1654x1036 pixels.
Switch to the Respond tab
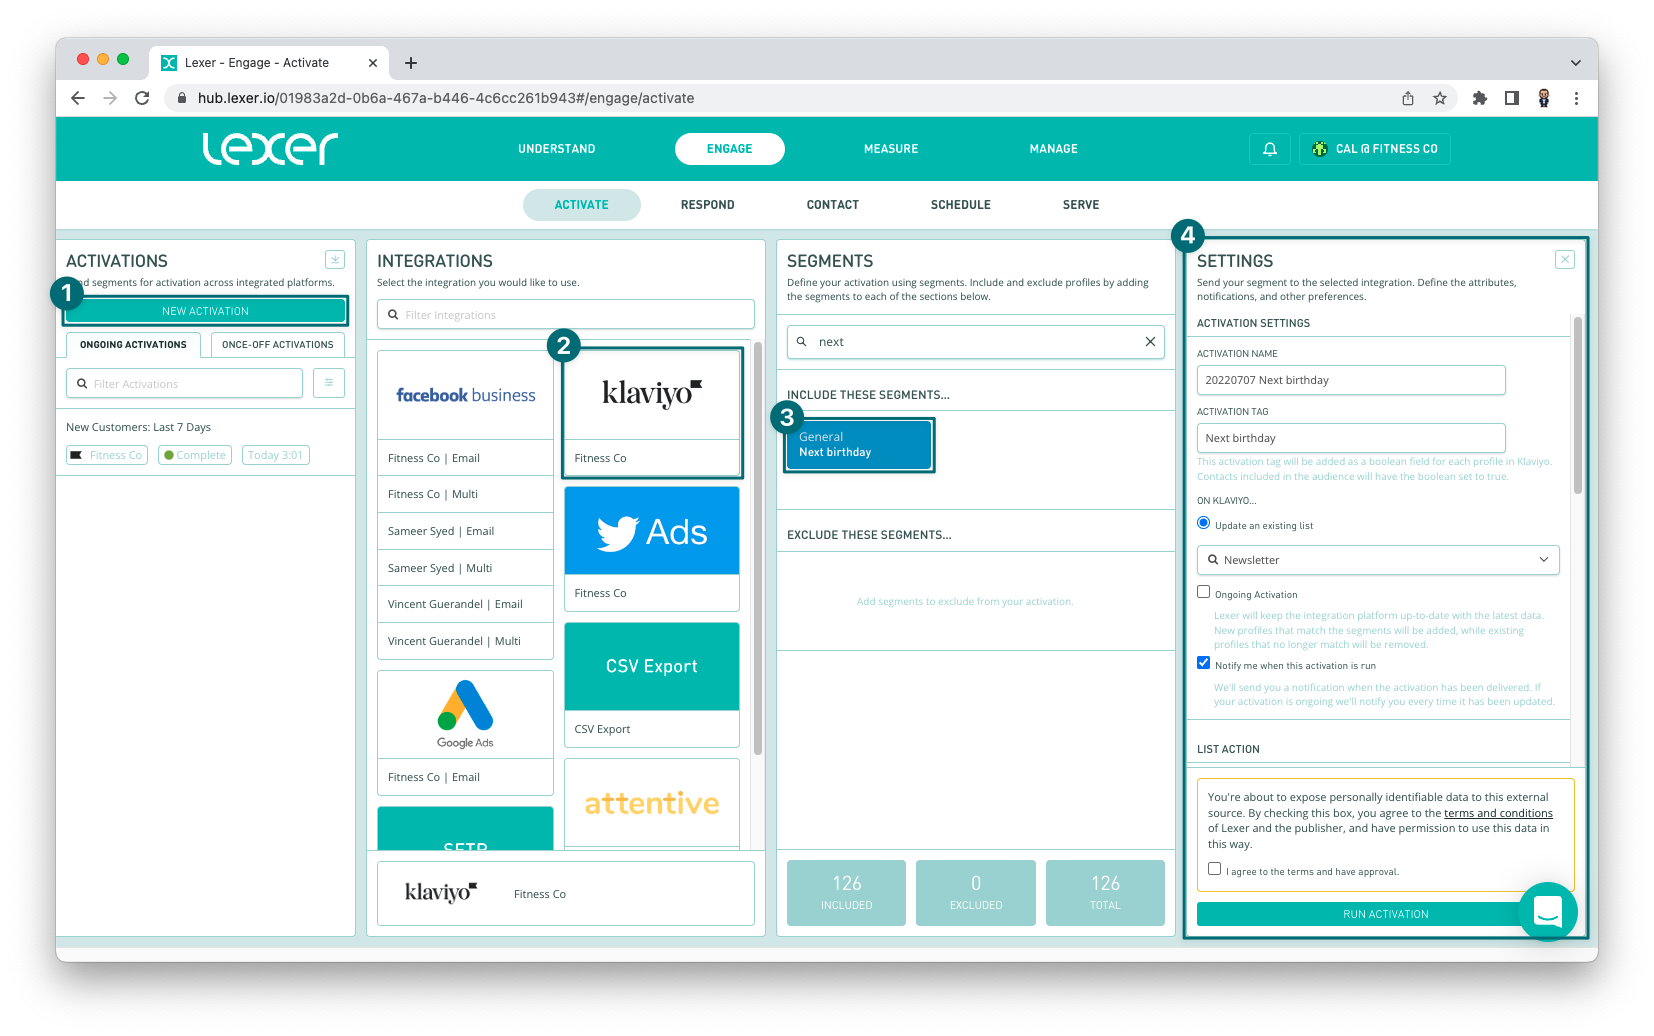tap(708, 205)
